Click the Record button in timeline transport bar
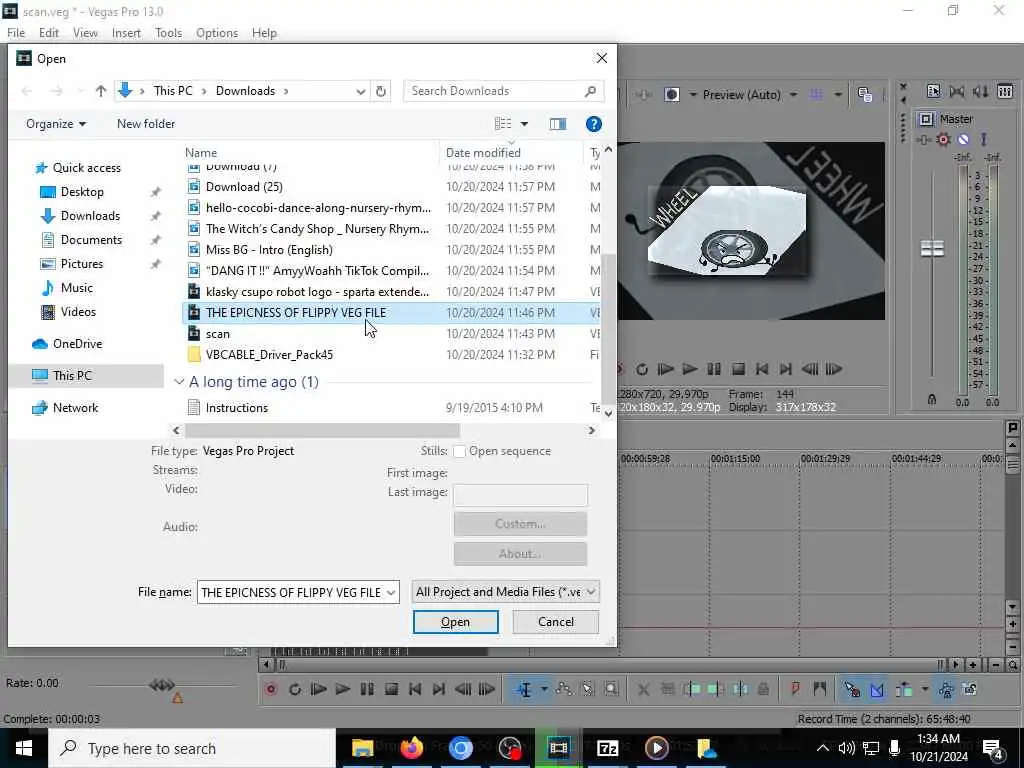 point(271,689)
